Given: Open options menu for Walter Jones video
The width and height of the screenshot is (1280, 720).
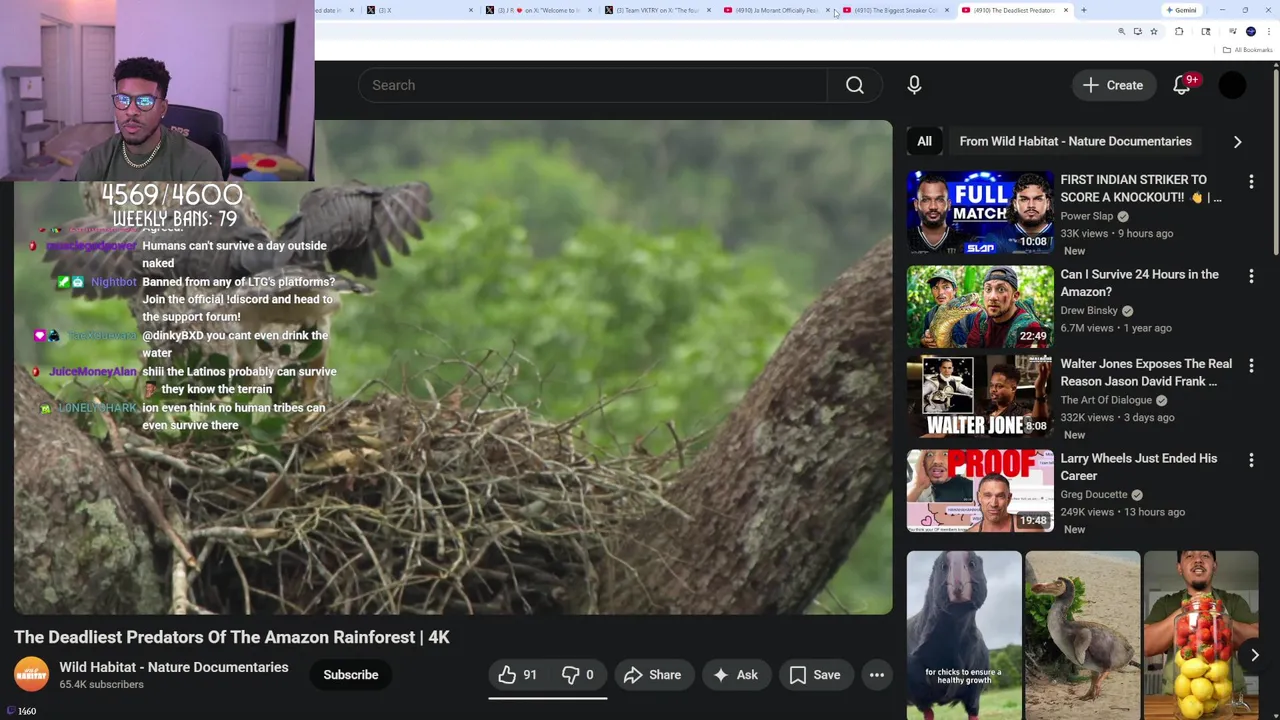Looking at the screenshot, I should click(x=1251, y=366).
